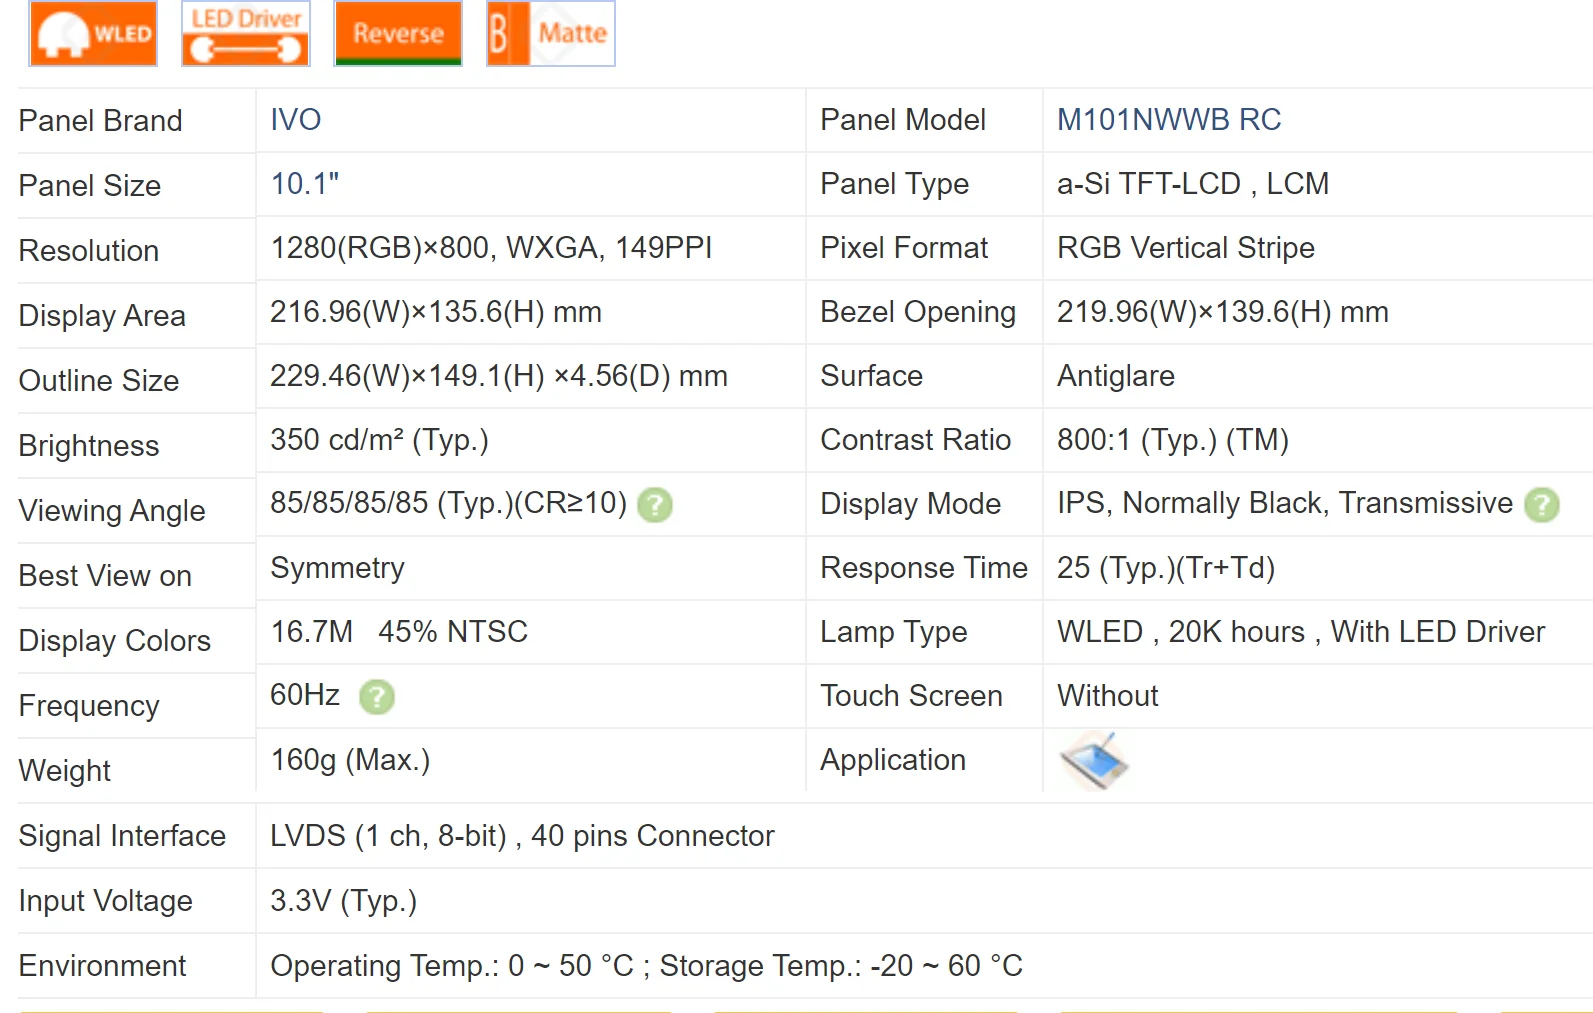Select the viewing angle value 85/85/85/85
The image size is (1593, 1013).
[x=448, y=503]
